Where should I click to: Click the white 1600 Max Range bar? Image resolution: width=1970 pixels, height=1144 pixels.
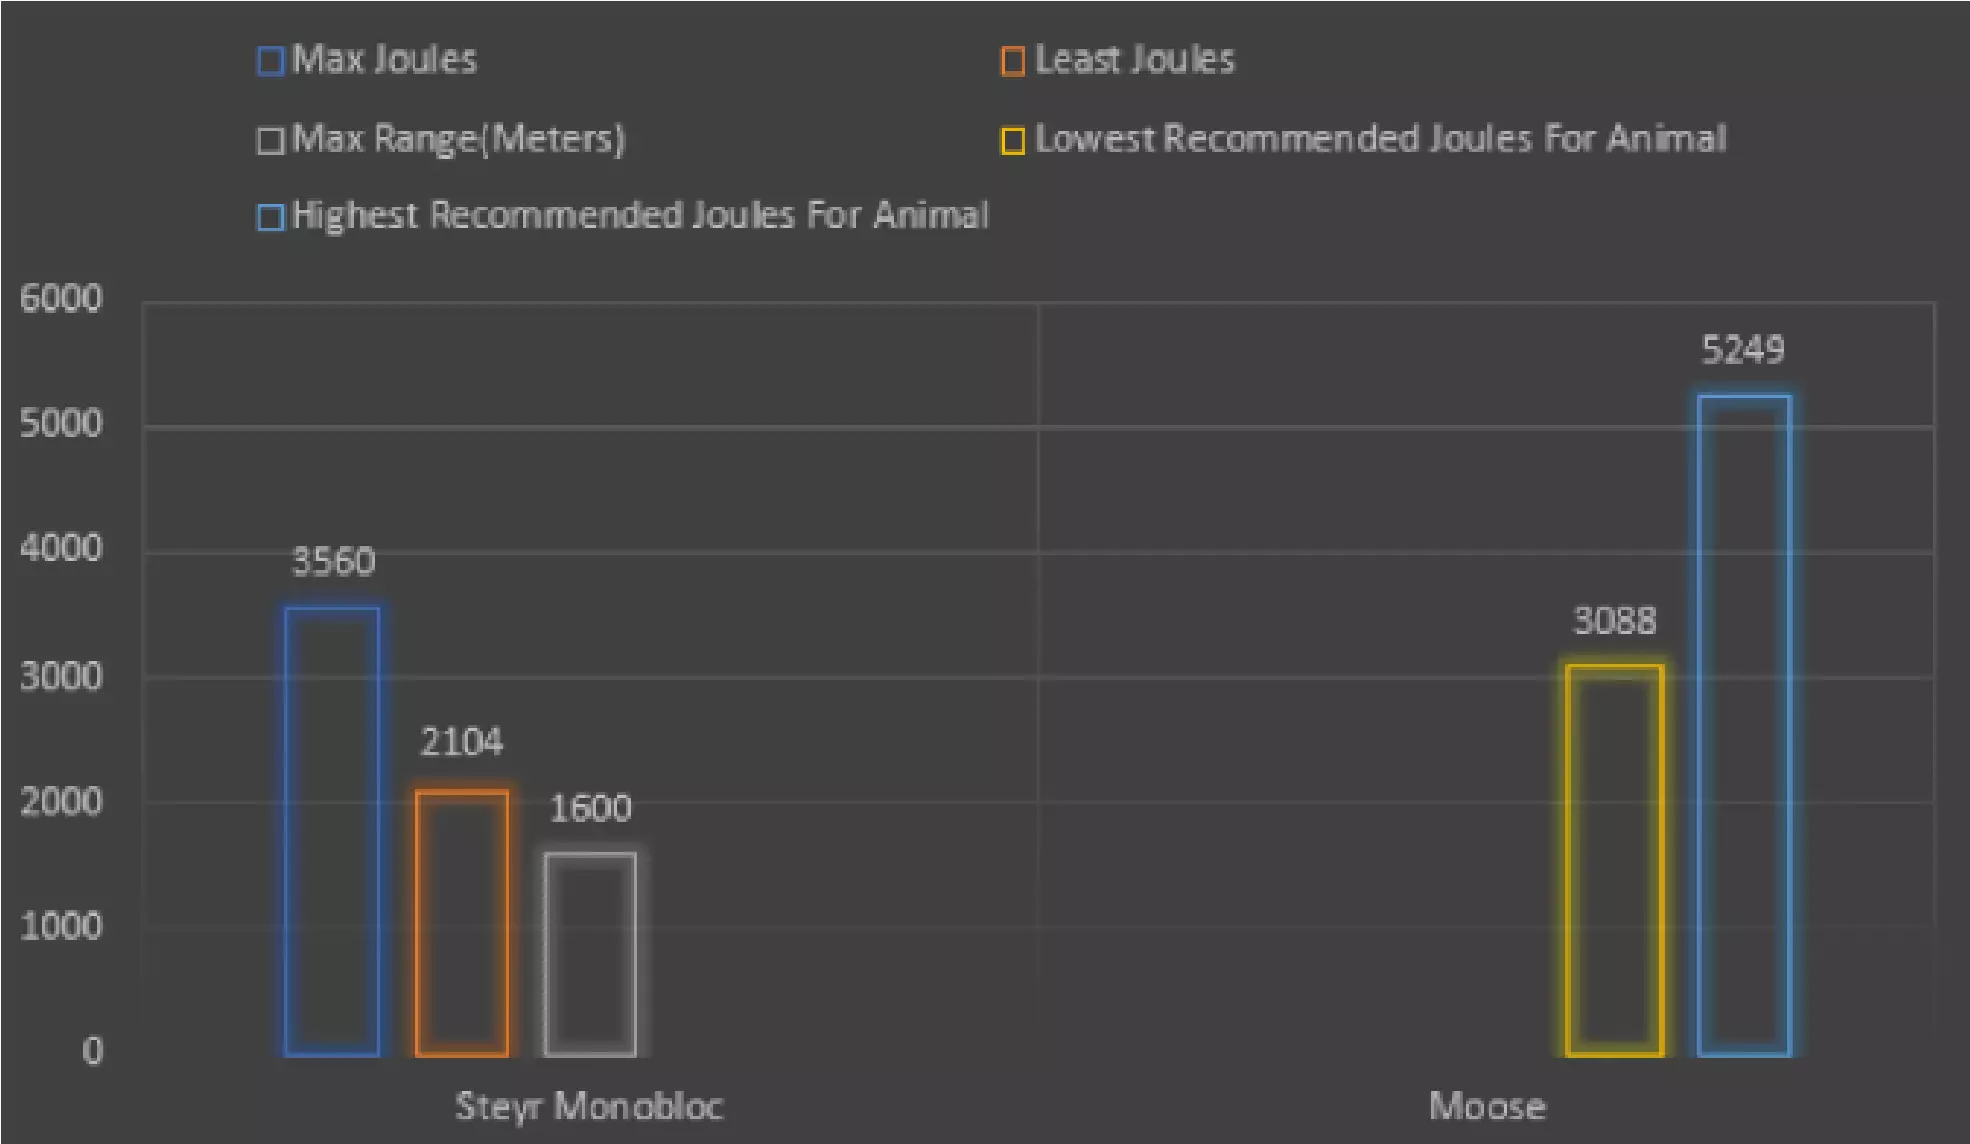590,954
